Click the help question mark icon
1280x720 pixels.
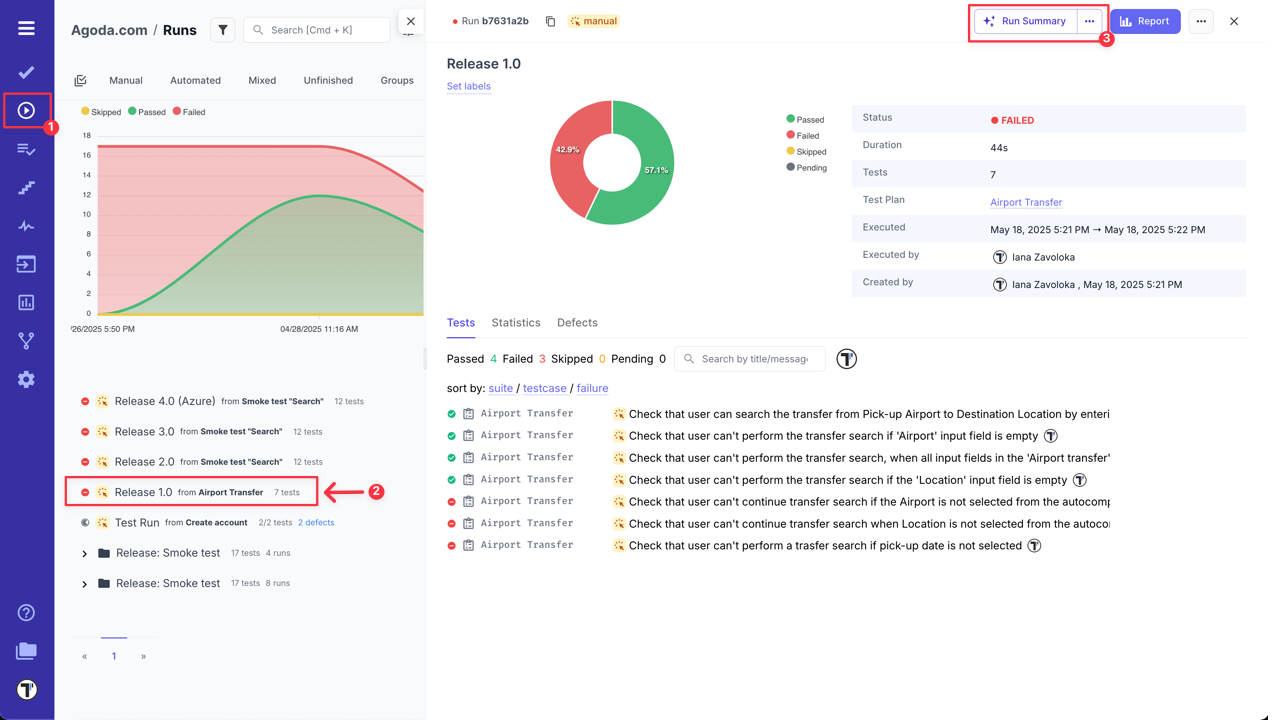[x=26, y=612]
